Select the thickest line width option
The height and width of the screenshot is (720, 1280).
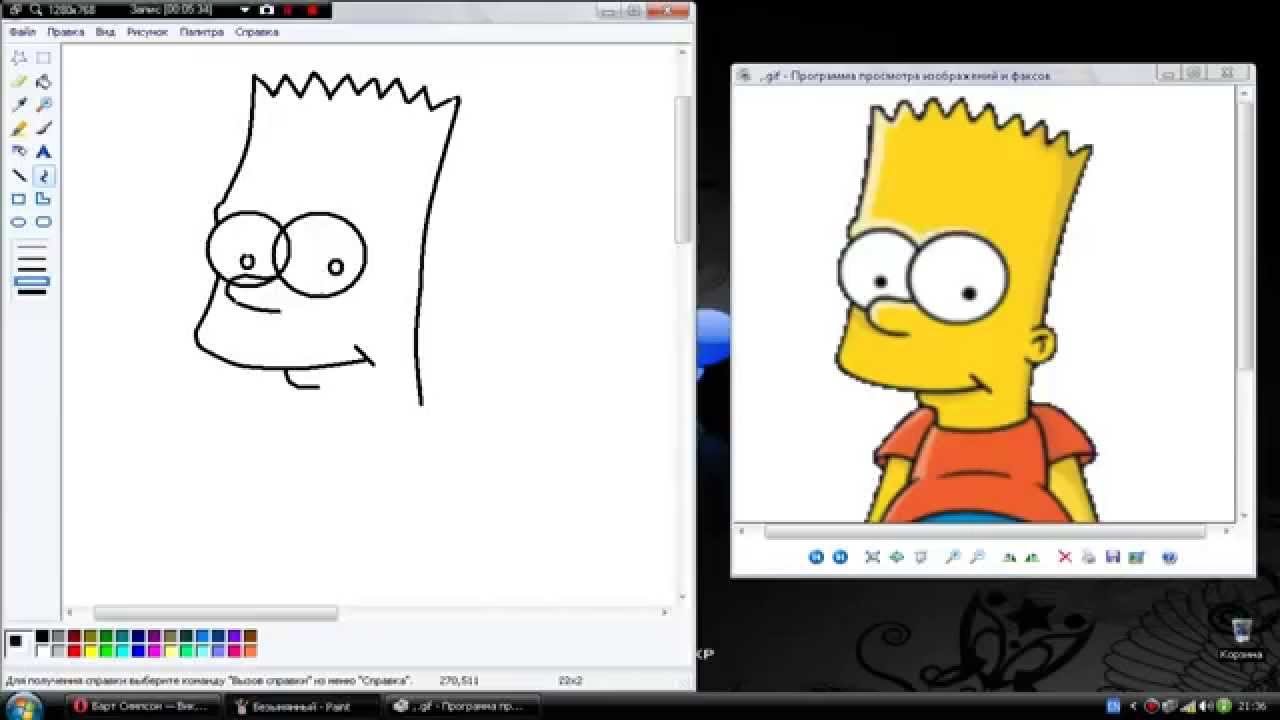point(32,292)
